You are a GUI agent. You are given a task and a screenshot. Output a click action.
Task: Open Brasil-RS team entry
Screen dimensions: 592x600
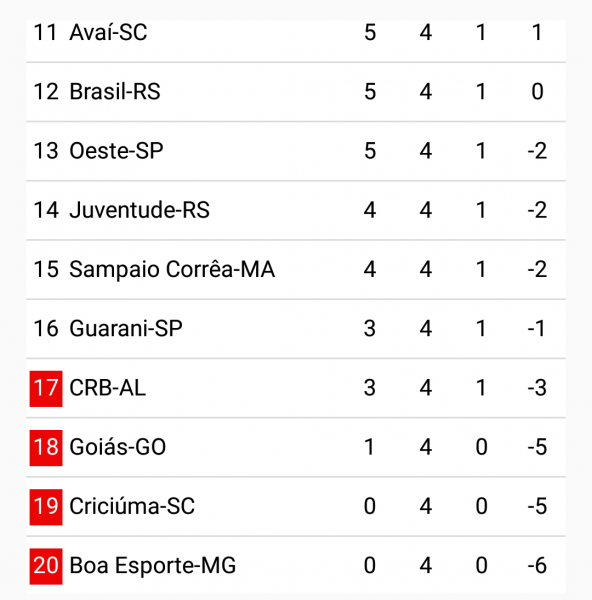pos(296,92)
